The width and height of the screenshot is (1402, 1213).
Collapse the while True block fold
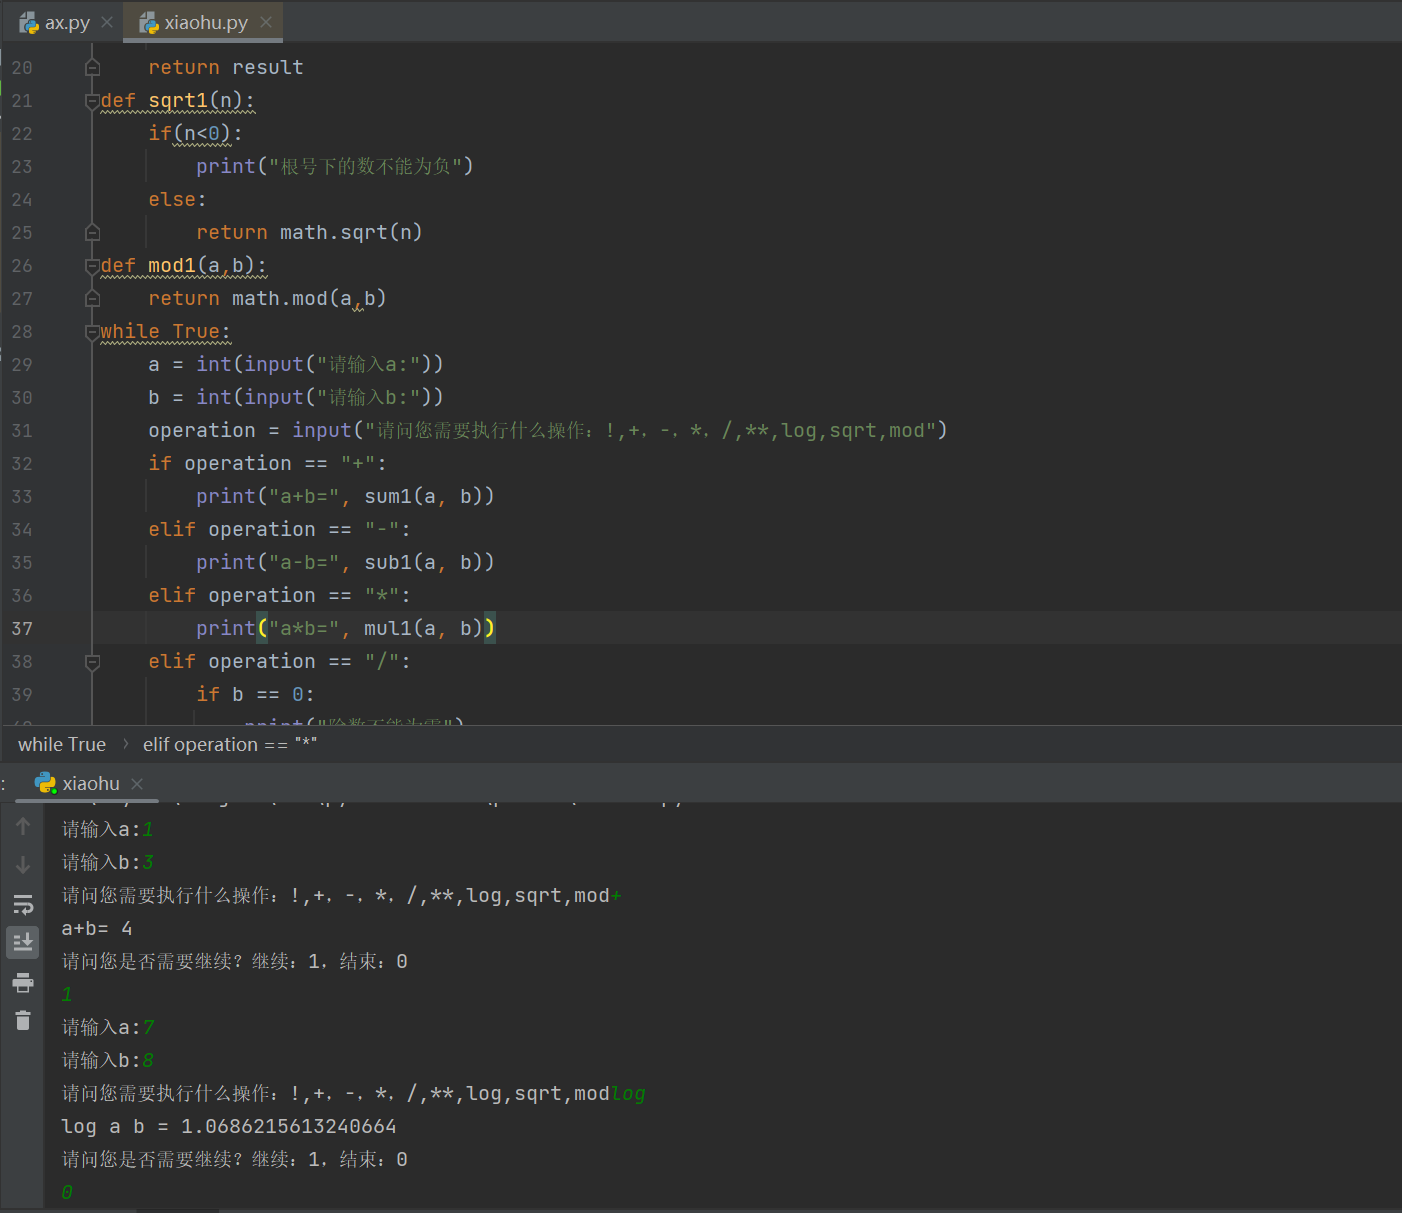(x=92, y=331)
